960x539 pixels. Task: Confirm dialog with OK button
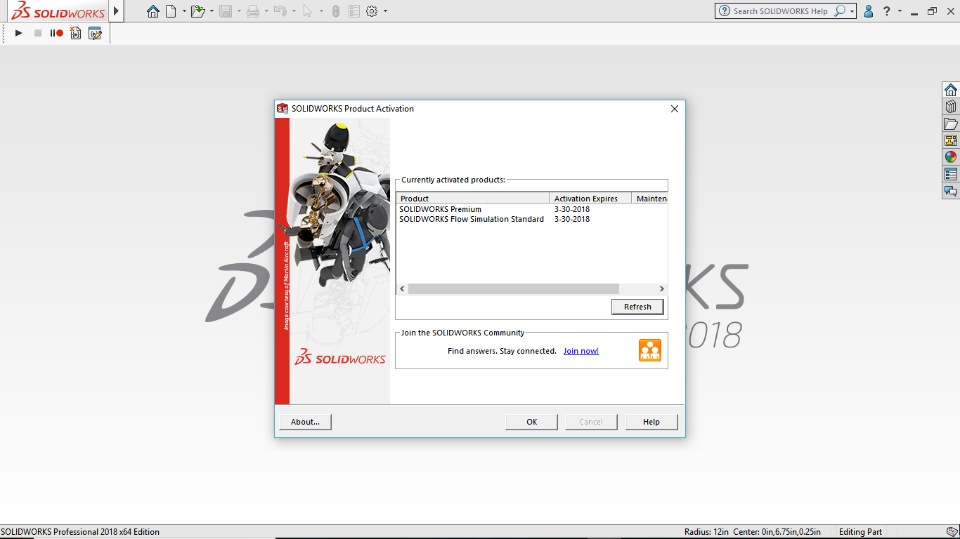coord(531,422)
